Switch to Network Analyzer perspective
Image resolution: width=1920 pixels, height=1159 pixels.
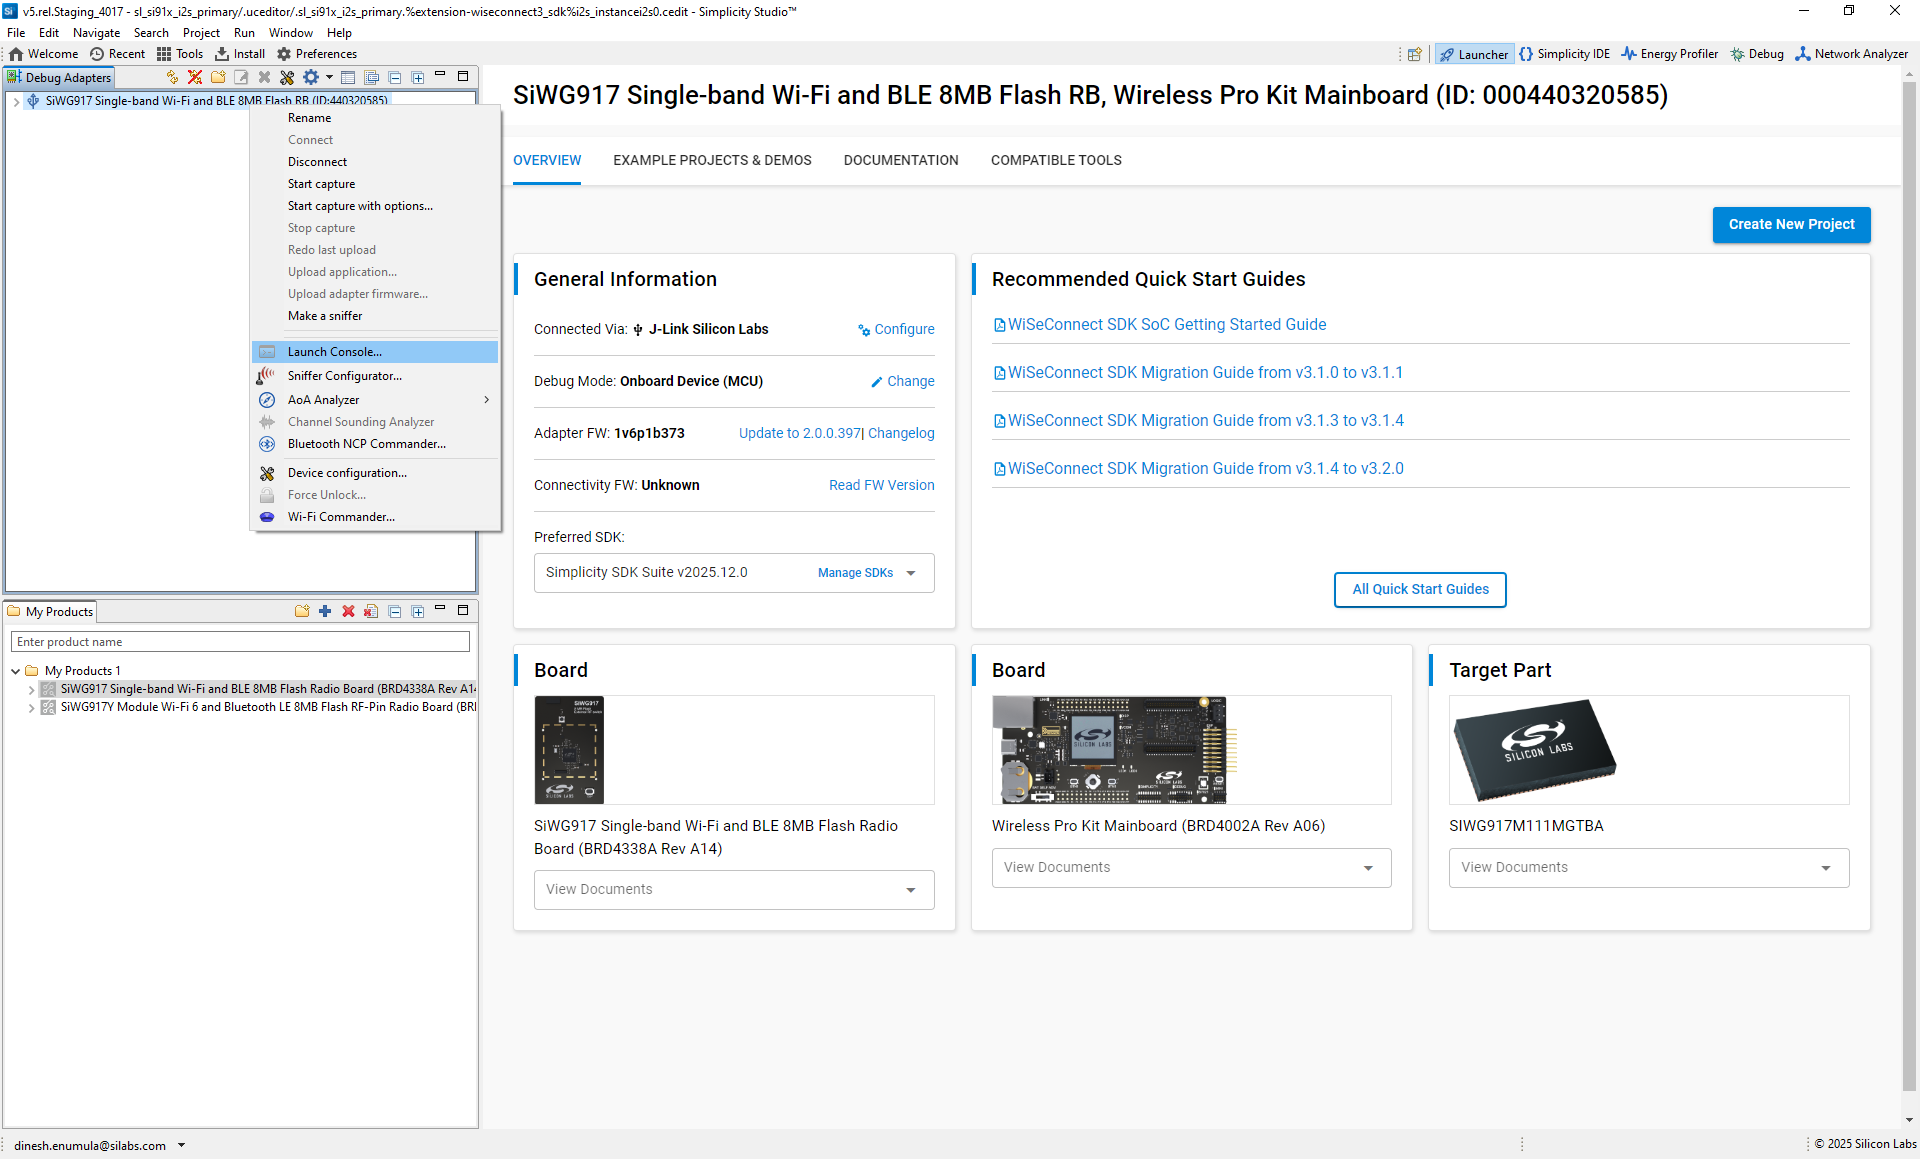click(x=1851, y=54)
